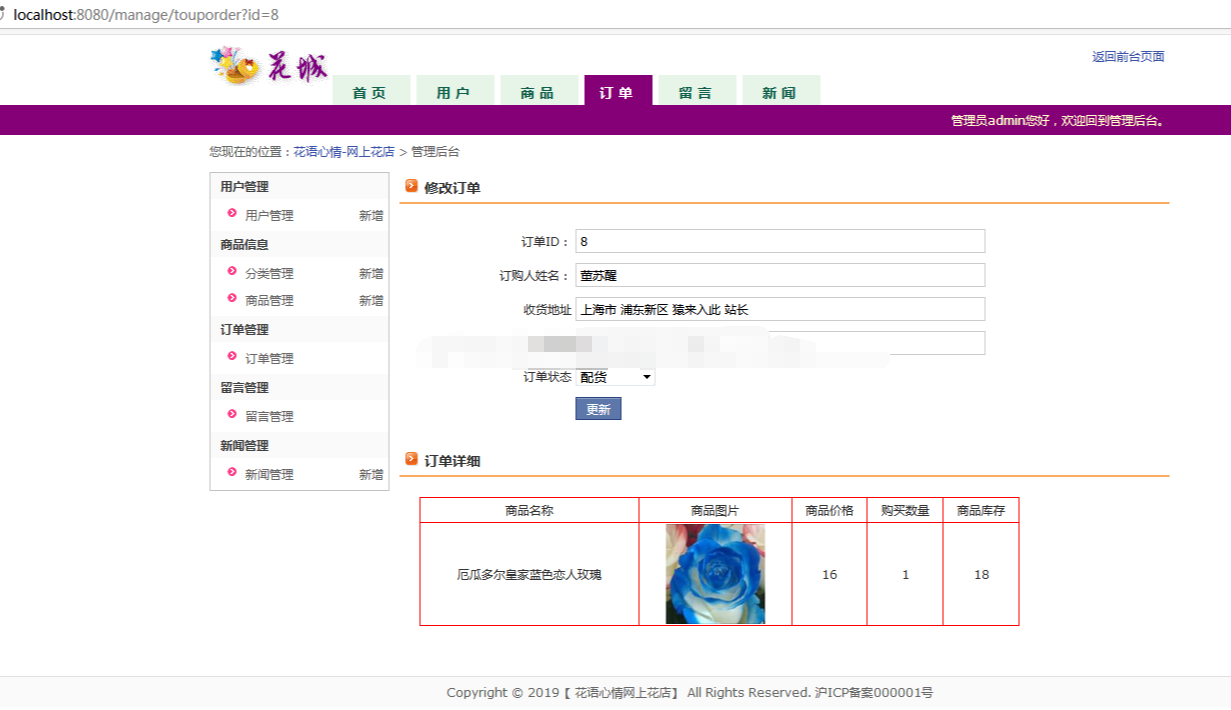Viewport: 1231px width, 710px height.
Task: Open 分类管理 in sidebar
Action: [269, 273]
